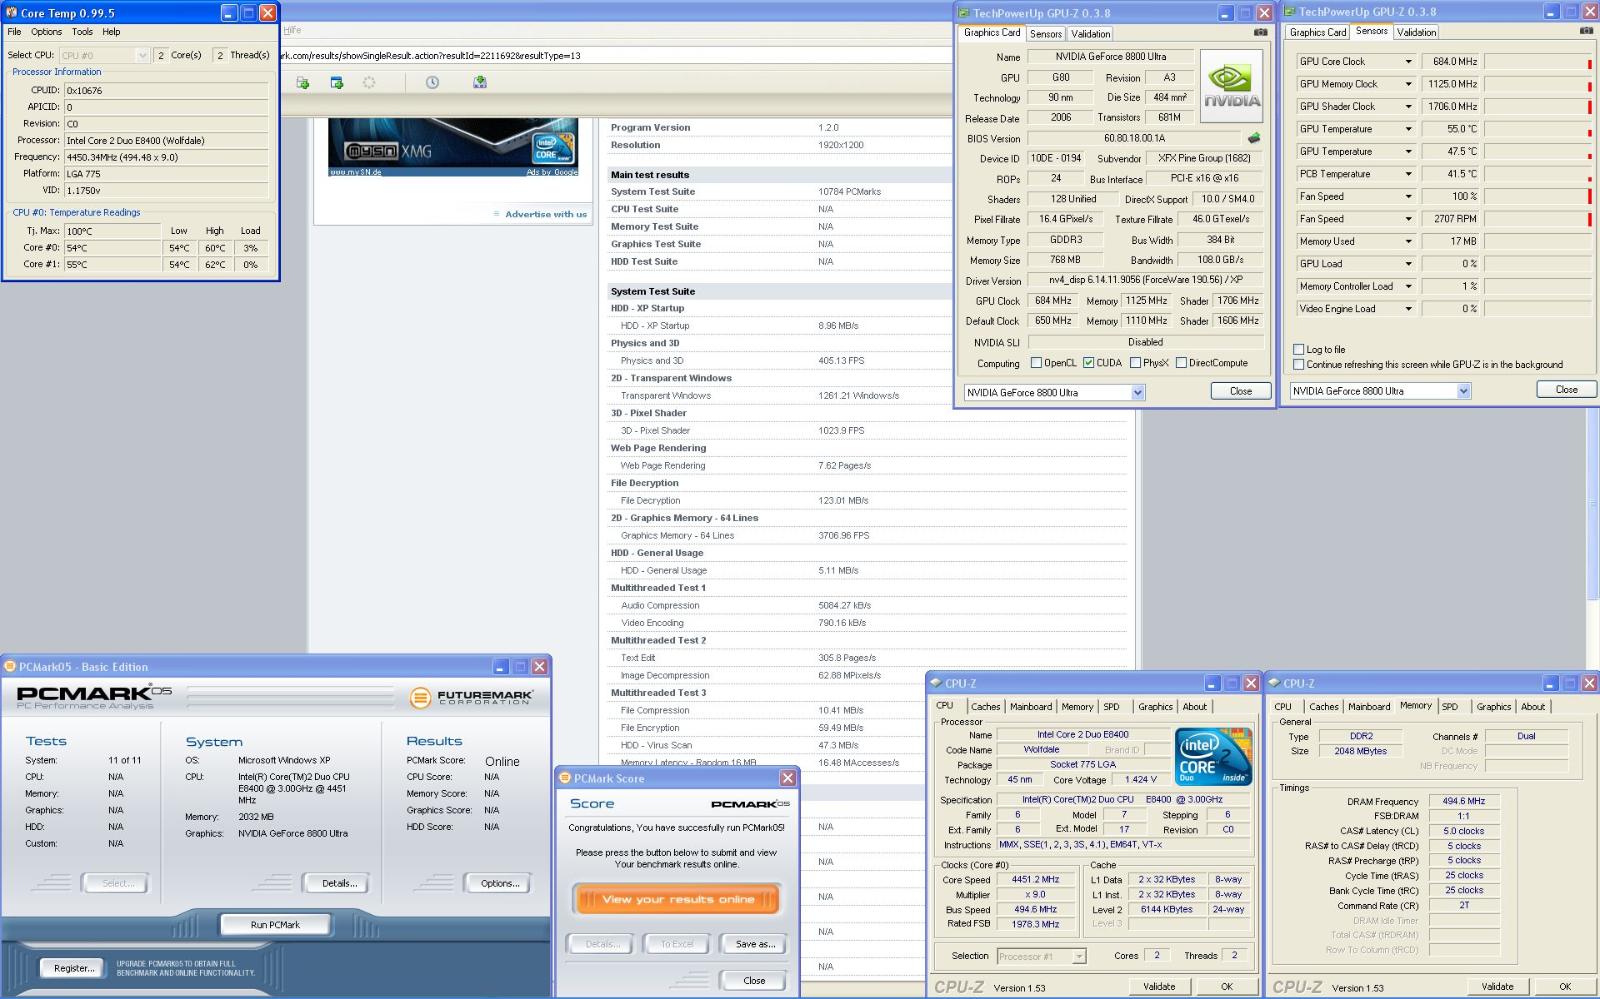This screenshot has width=1600, height=999.
Task: Click the CPU-Z CPU window title icon
Action: (936, 683)
